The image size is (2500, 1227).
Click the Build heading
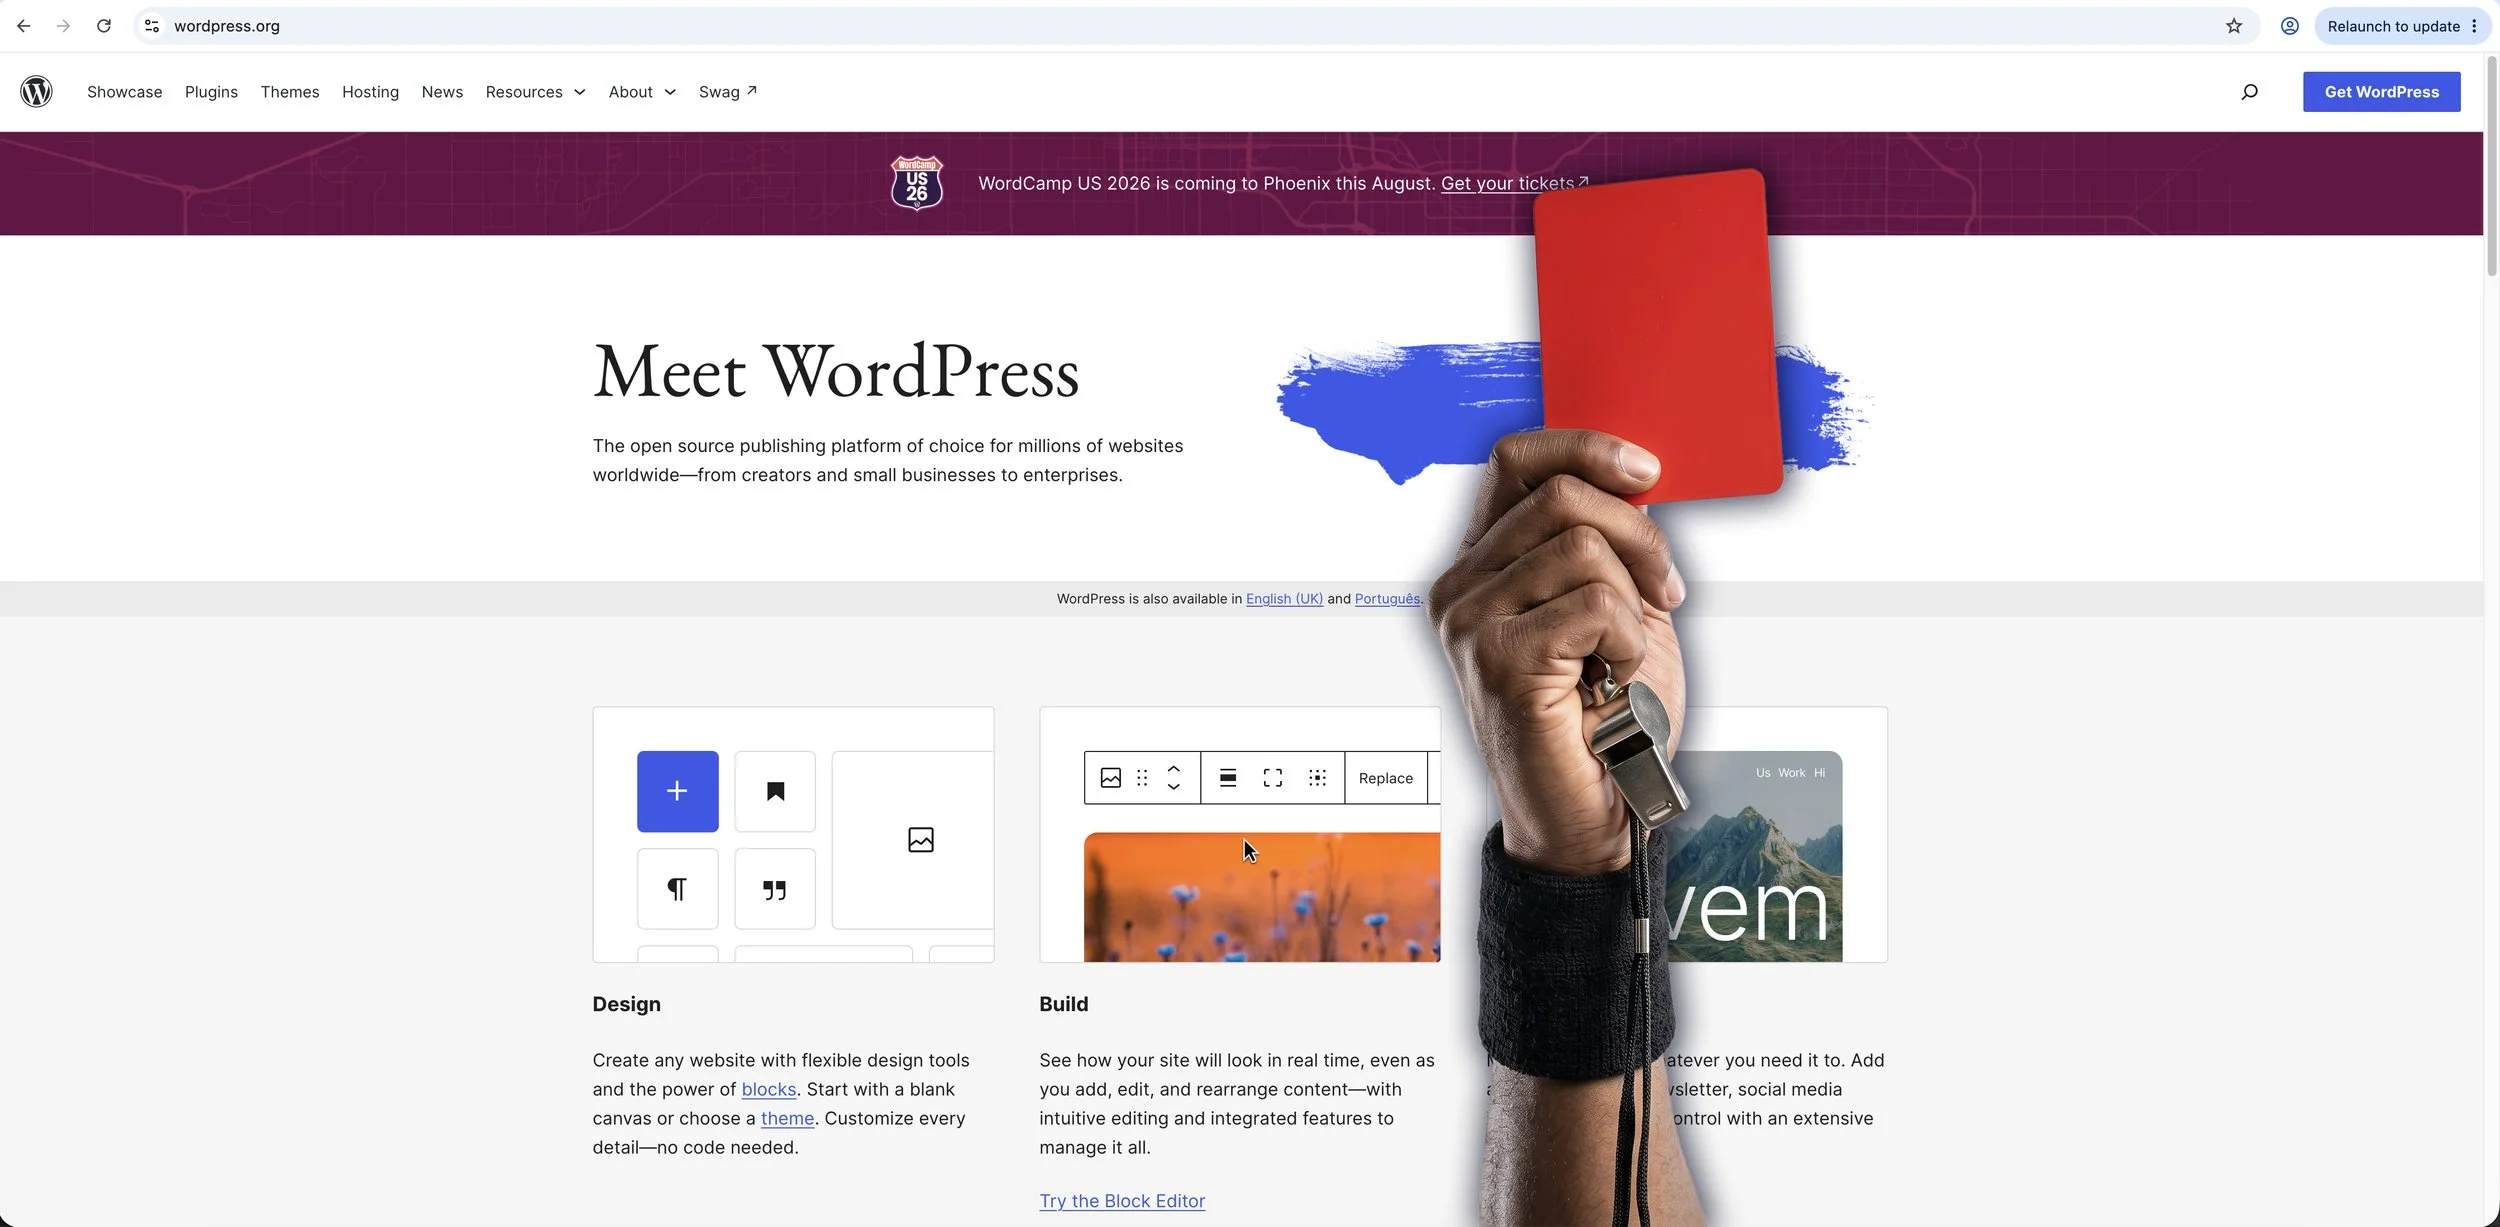pos(1063,1004)
